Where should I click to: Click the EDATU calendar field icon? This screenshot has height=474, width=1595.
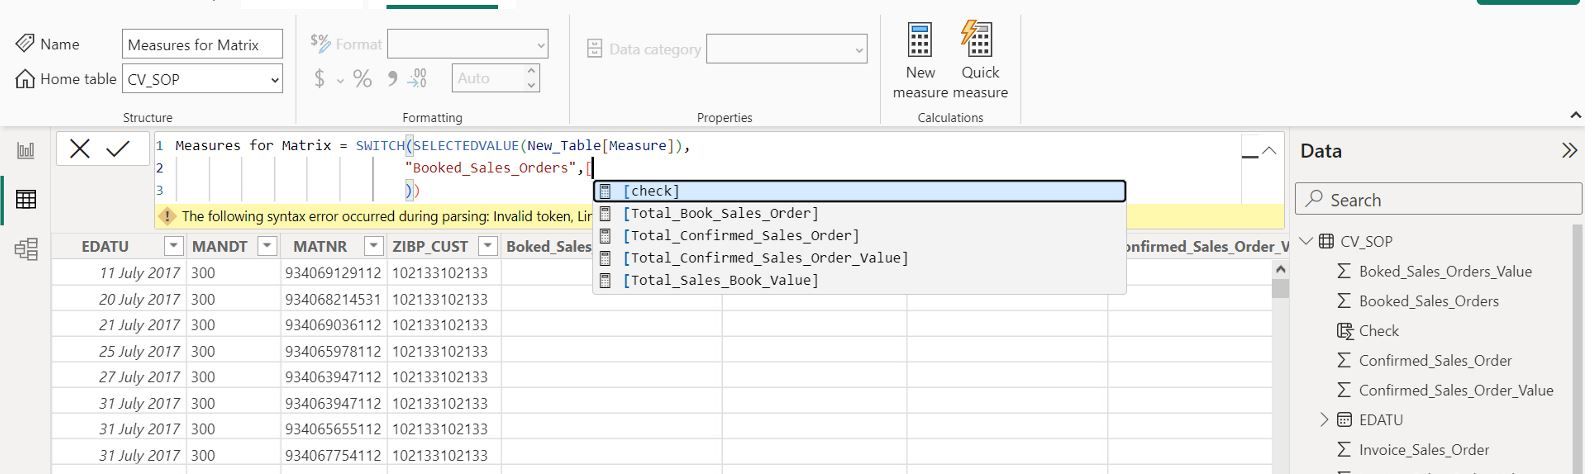coord(1345,420)
